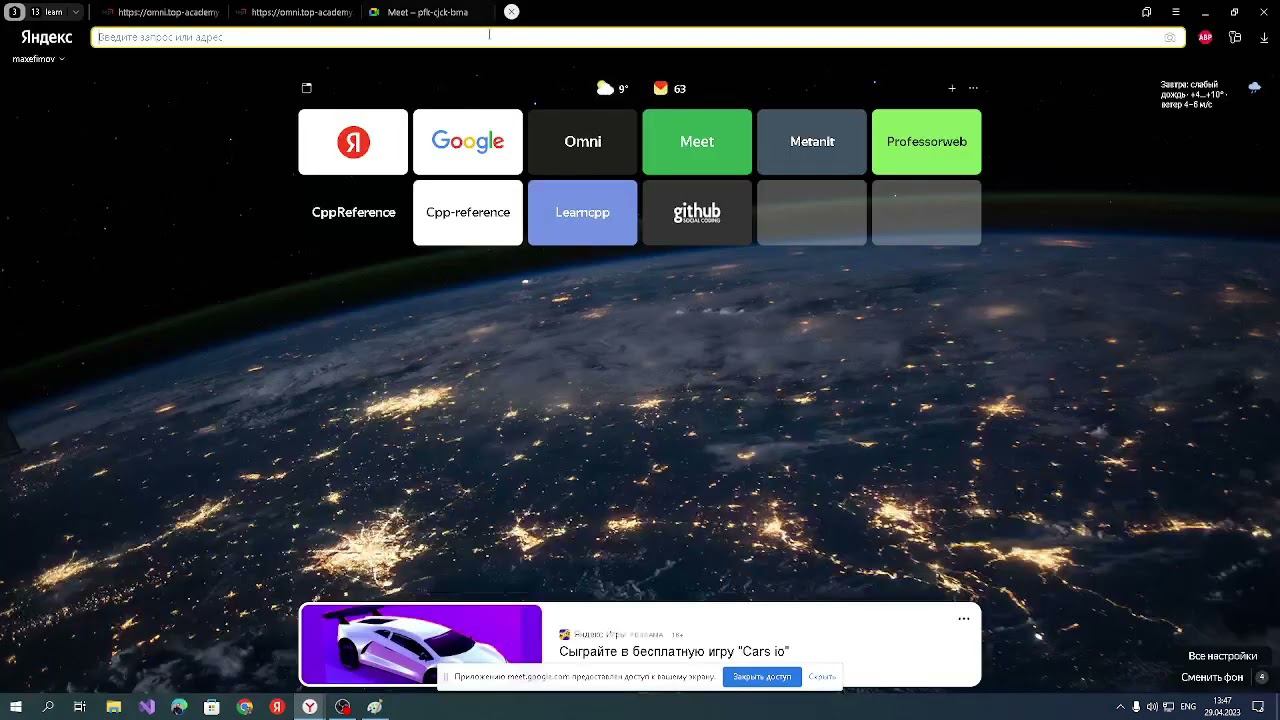This screenshot has height=720, width=1280.
Task: Open Microsoft Store taskbar icon
Action: click(212, 707)
